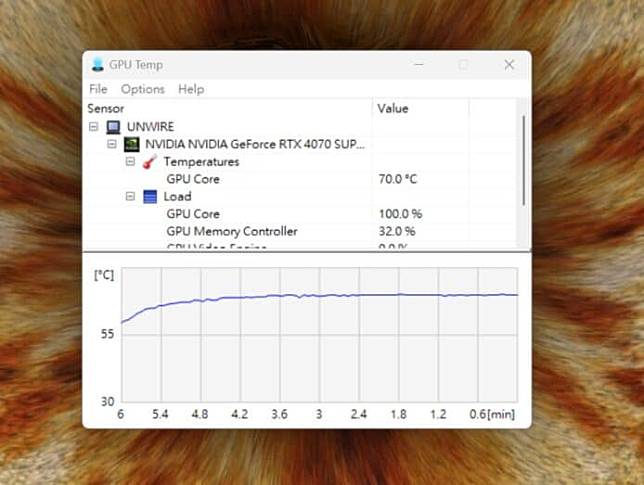Click the blue Load bars icon

[x=150, y=197]
